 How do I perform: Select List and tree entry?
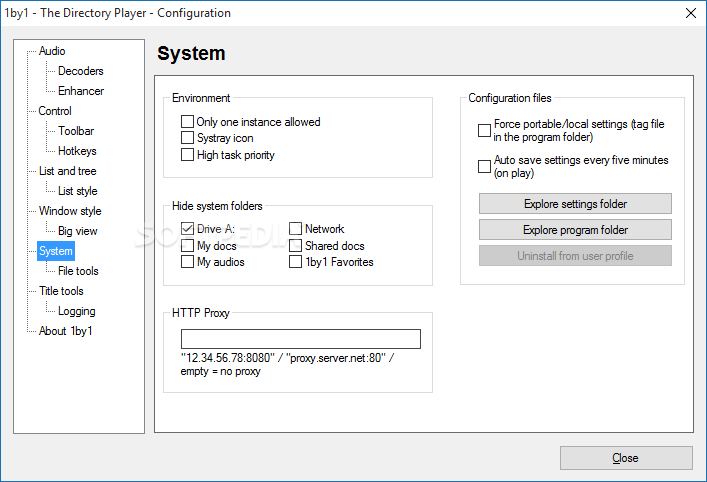[x=68, y=171]
